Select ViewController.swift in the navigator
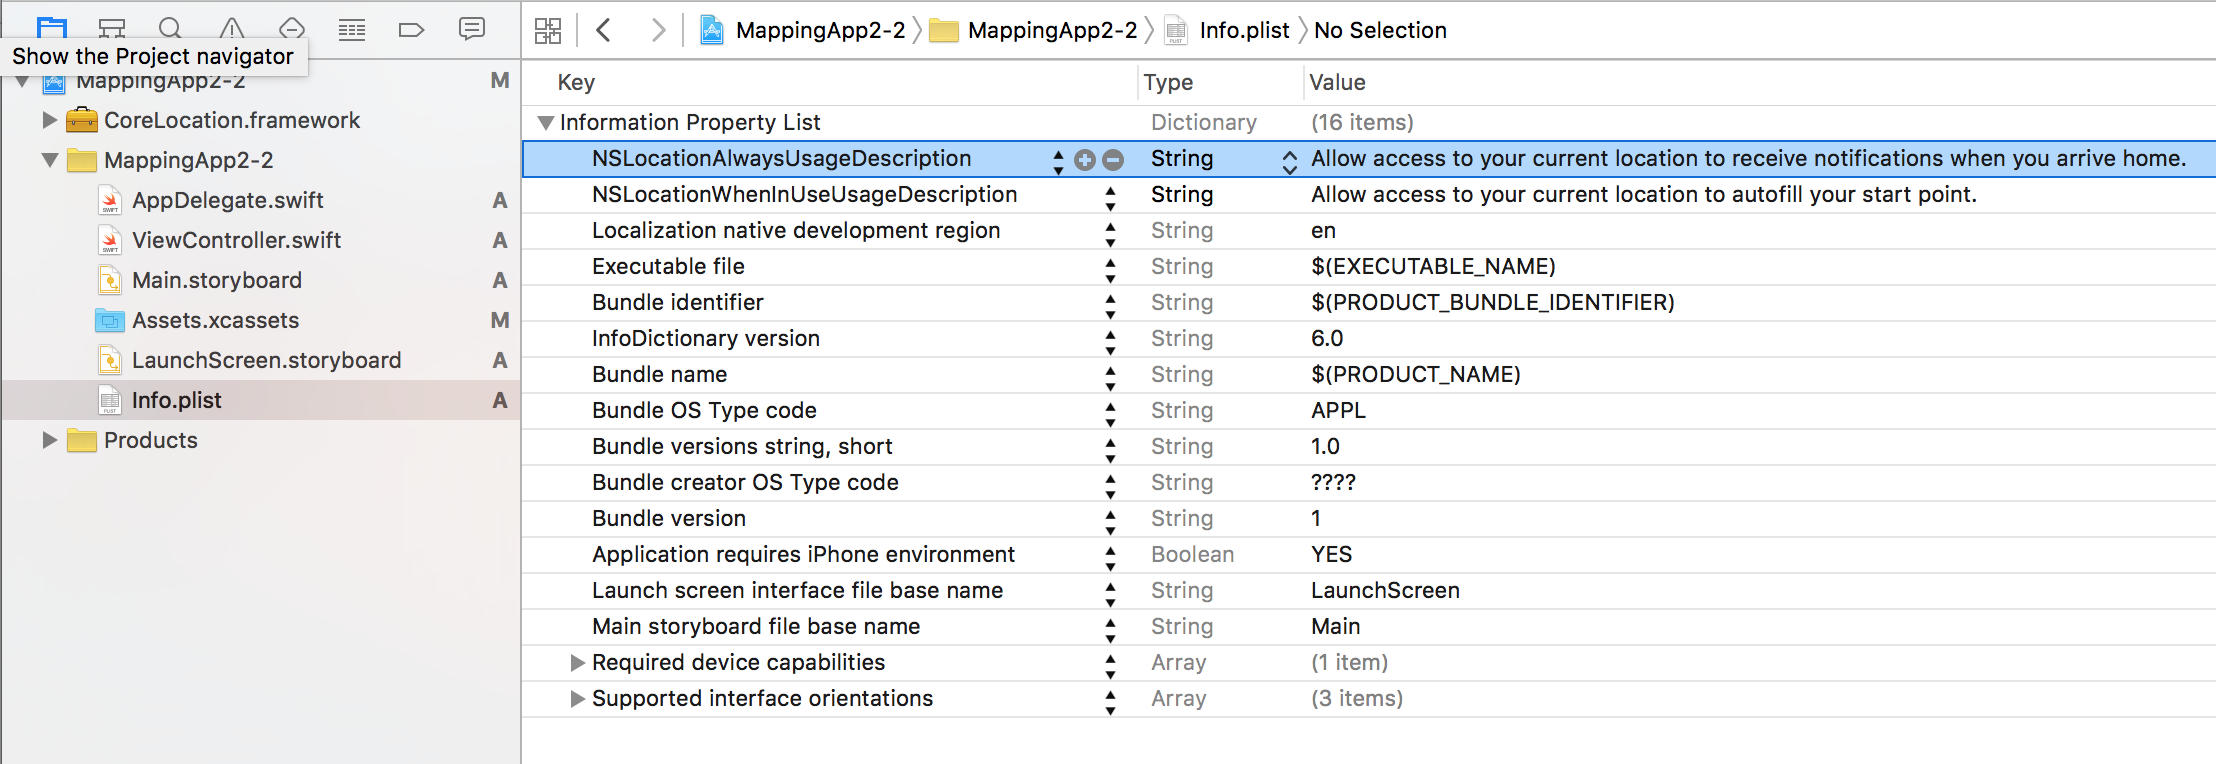This screenshot has width=2216, height=764. (x=236, y=240)
